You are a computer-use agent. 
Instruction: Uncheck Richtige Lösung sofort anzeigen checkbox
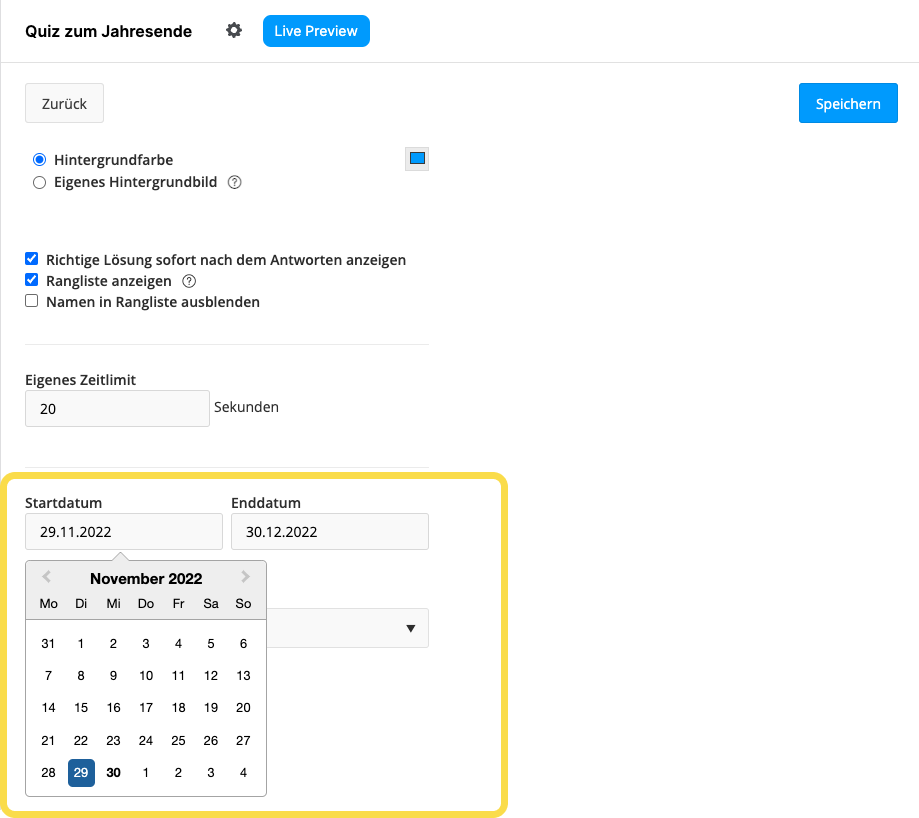(32, 258)
